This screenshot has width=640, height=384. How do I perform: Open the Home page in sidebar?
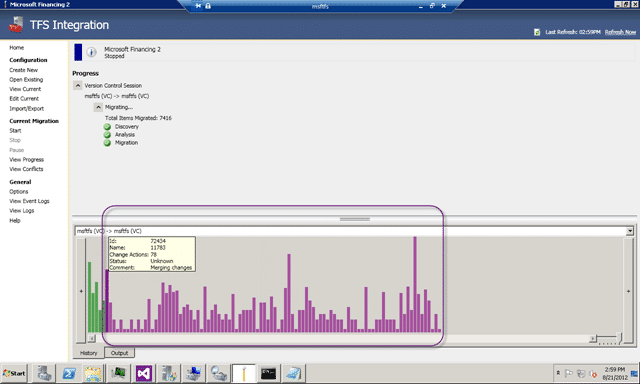[17, 47]
